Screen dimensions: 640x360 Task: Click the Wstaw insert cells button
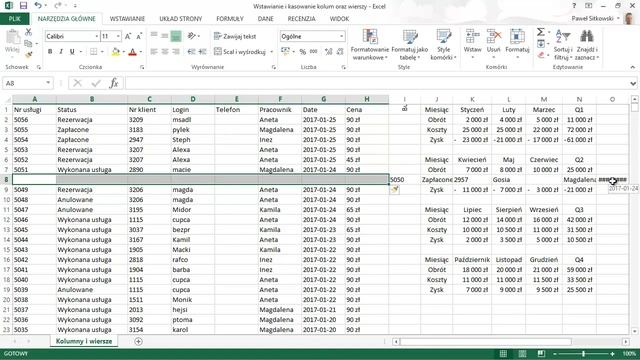pyautogui.click(x=472, y=45)
